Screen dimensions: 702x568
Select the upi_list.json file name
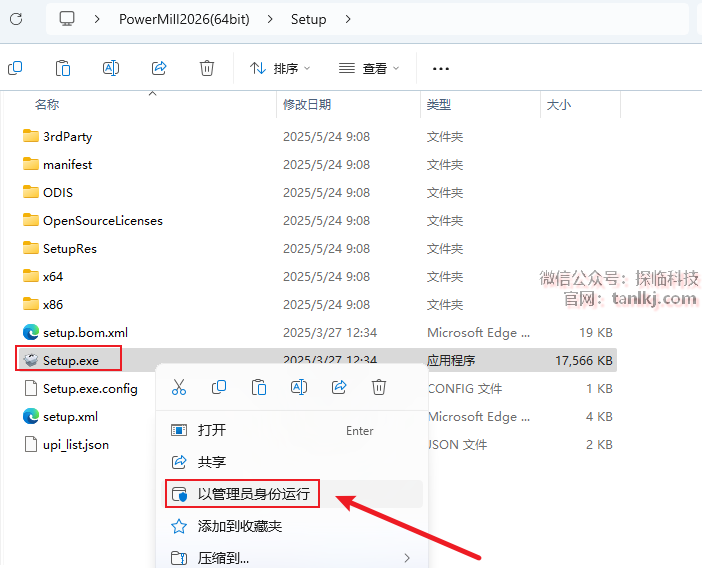click(x=76, y=445)
